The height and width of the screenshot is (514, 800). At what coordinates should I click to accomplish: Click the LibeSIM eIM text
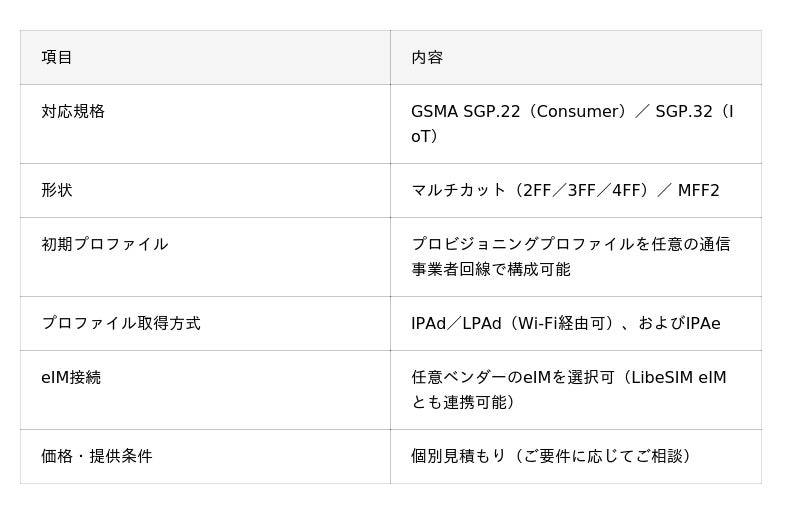pyautogui.click(x=679, y=377)
